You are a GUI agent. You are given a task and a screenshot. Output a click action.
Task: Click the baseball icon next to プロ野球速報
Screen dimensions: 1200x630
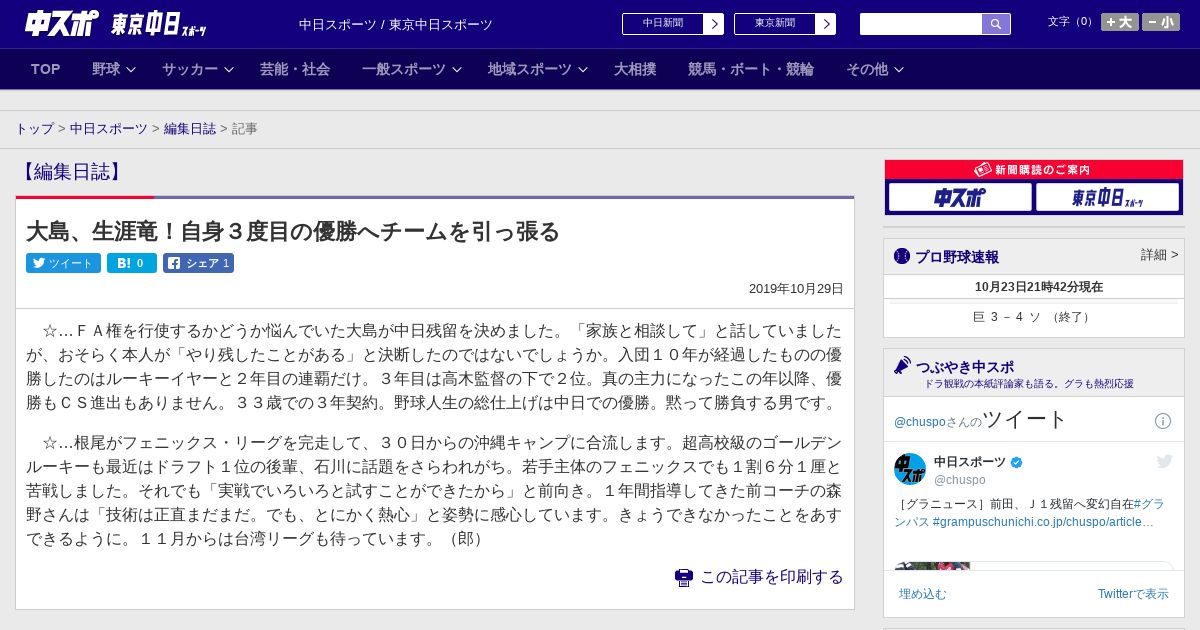click(x=902, y=256)
